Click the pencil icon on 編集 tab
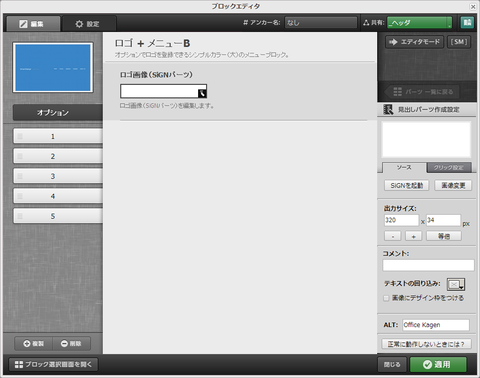The image size is (480, 378). (23, 24)
